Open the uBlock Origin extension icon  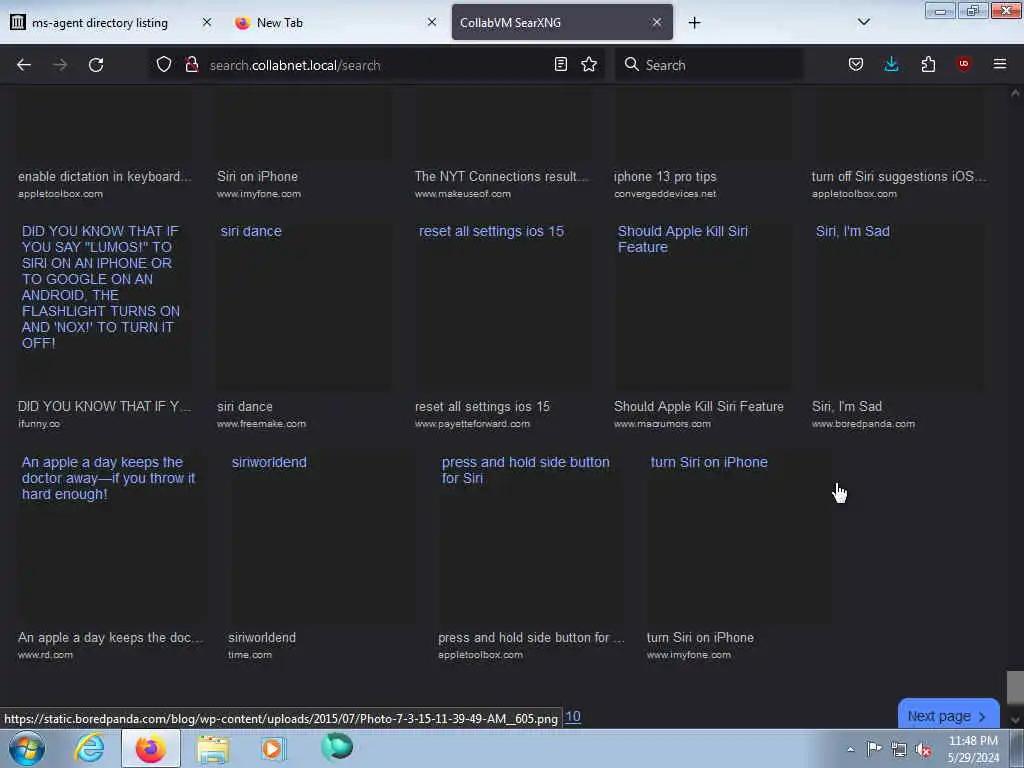point(963,64)
